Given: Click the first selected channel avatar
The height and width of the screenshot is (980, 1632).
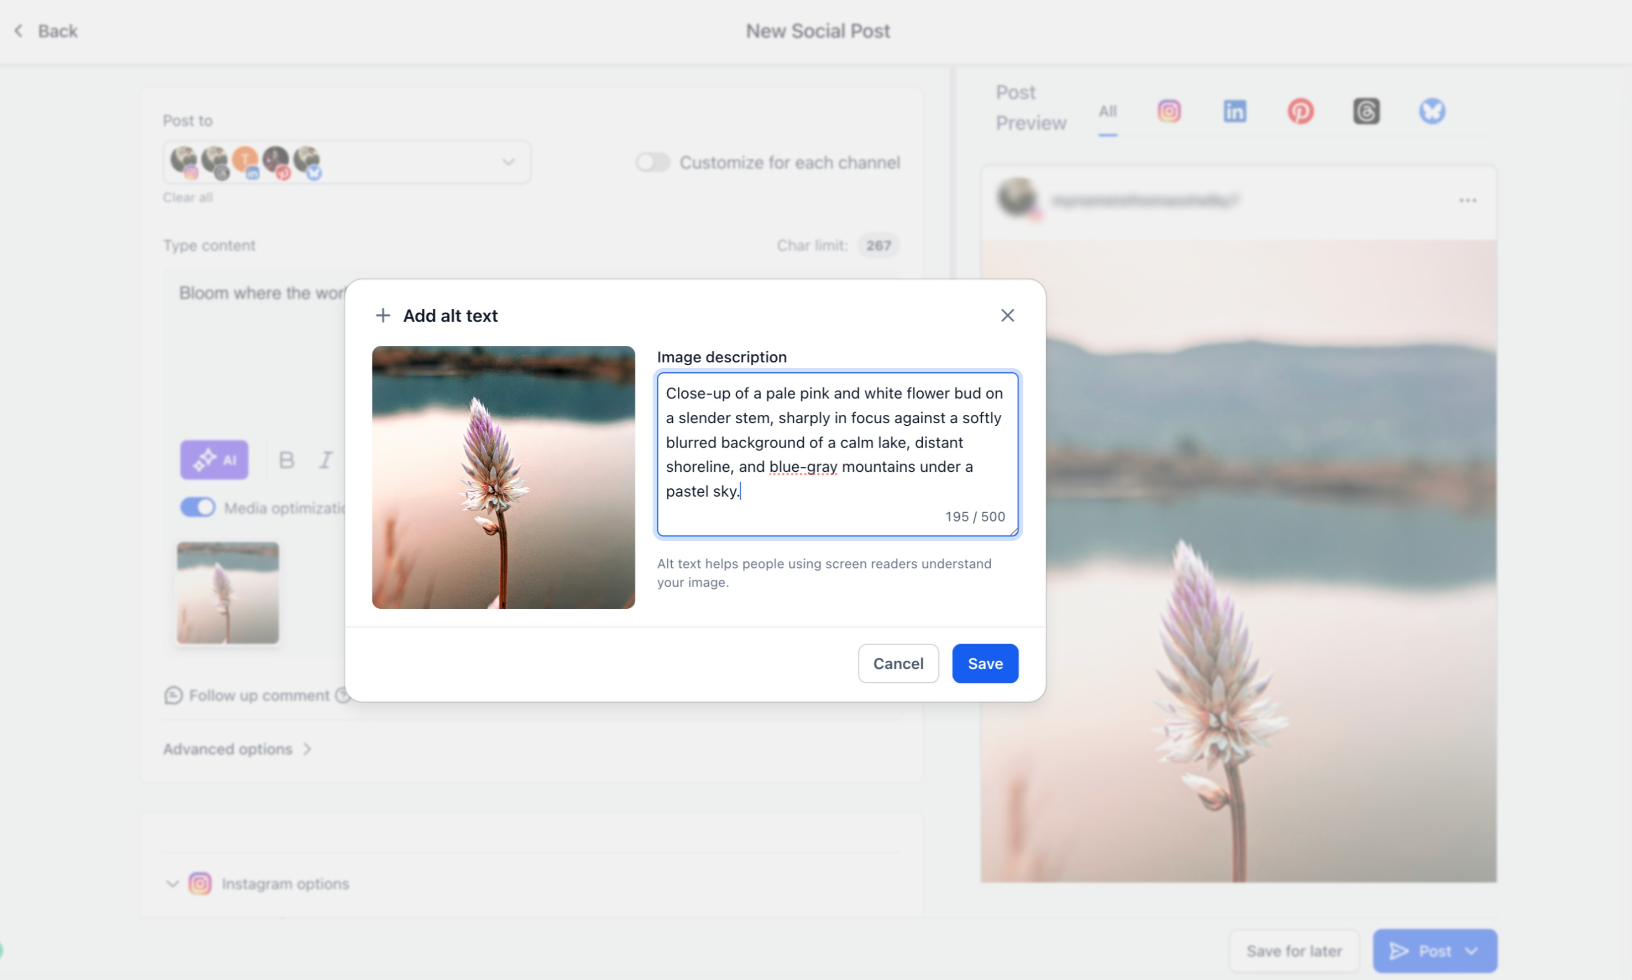Looking at the screenshot, I should [x=184, y=160].
